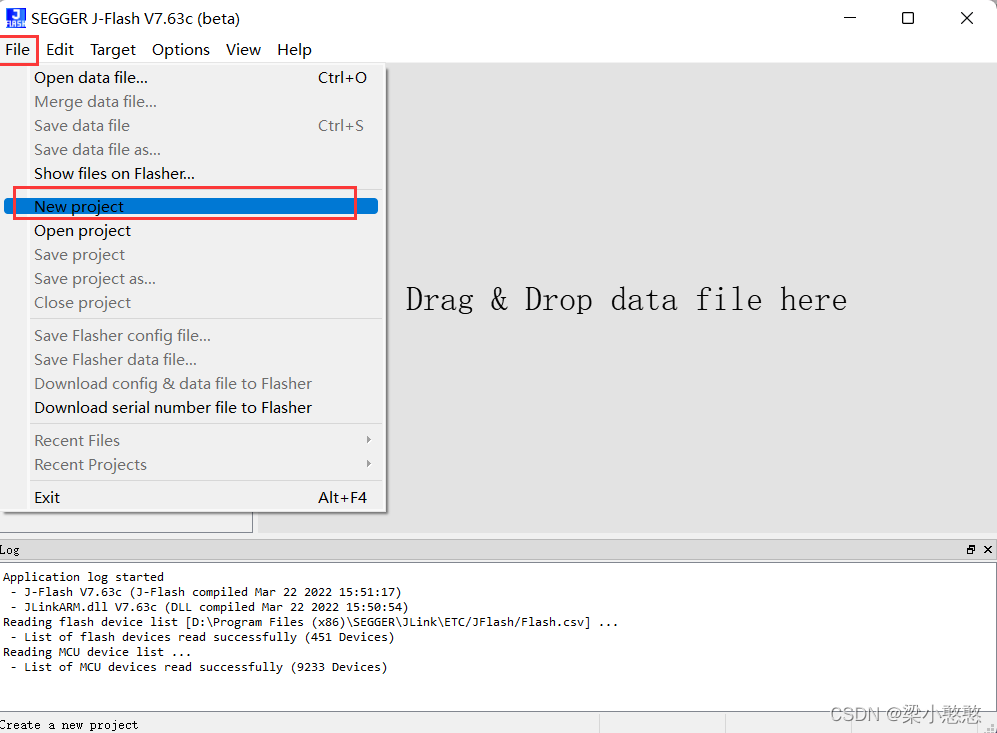Click 'Reading flash device list' log line
Image resolution: width=997 pixels, height=733 pixels.
[310, 622]
